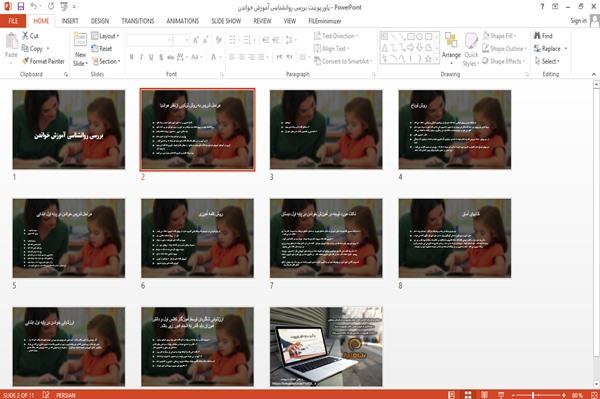The image size is (600, 399).
Task: Click the Arrange icon in Drawing group
Action: click(451, 40)
